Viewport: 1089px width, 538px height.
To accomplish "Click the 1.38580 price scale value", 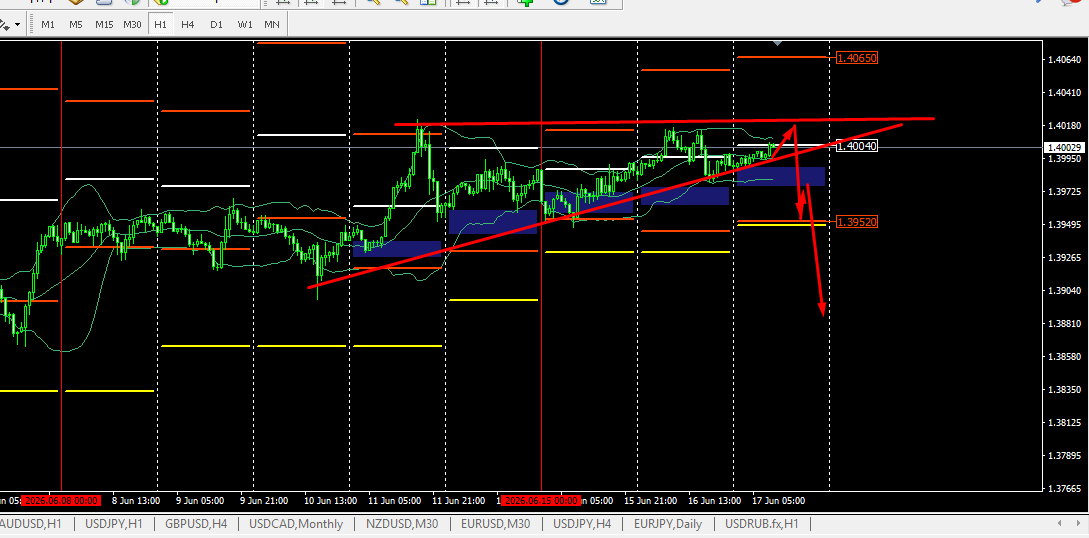I will point(1066,357).
